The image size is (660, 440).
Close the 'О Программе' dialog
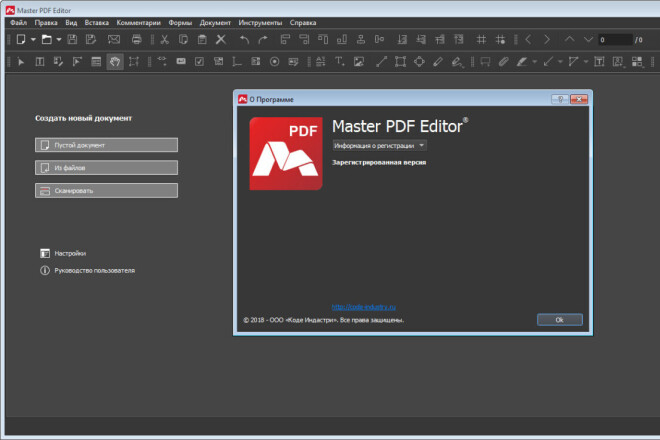[x=579, y=99]
